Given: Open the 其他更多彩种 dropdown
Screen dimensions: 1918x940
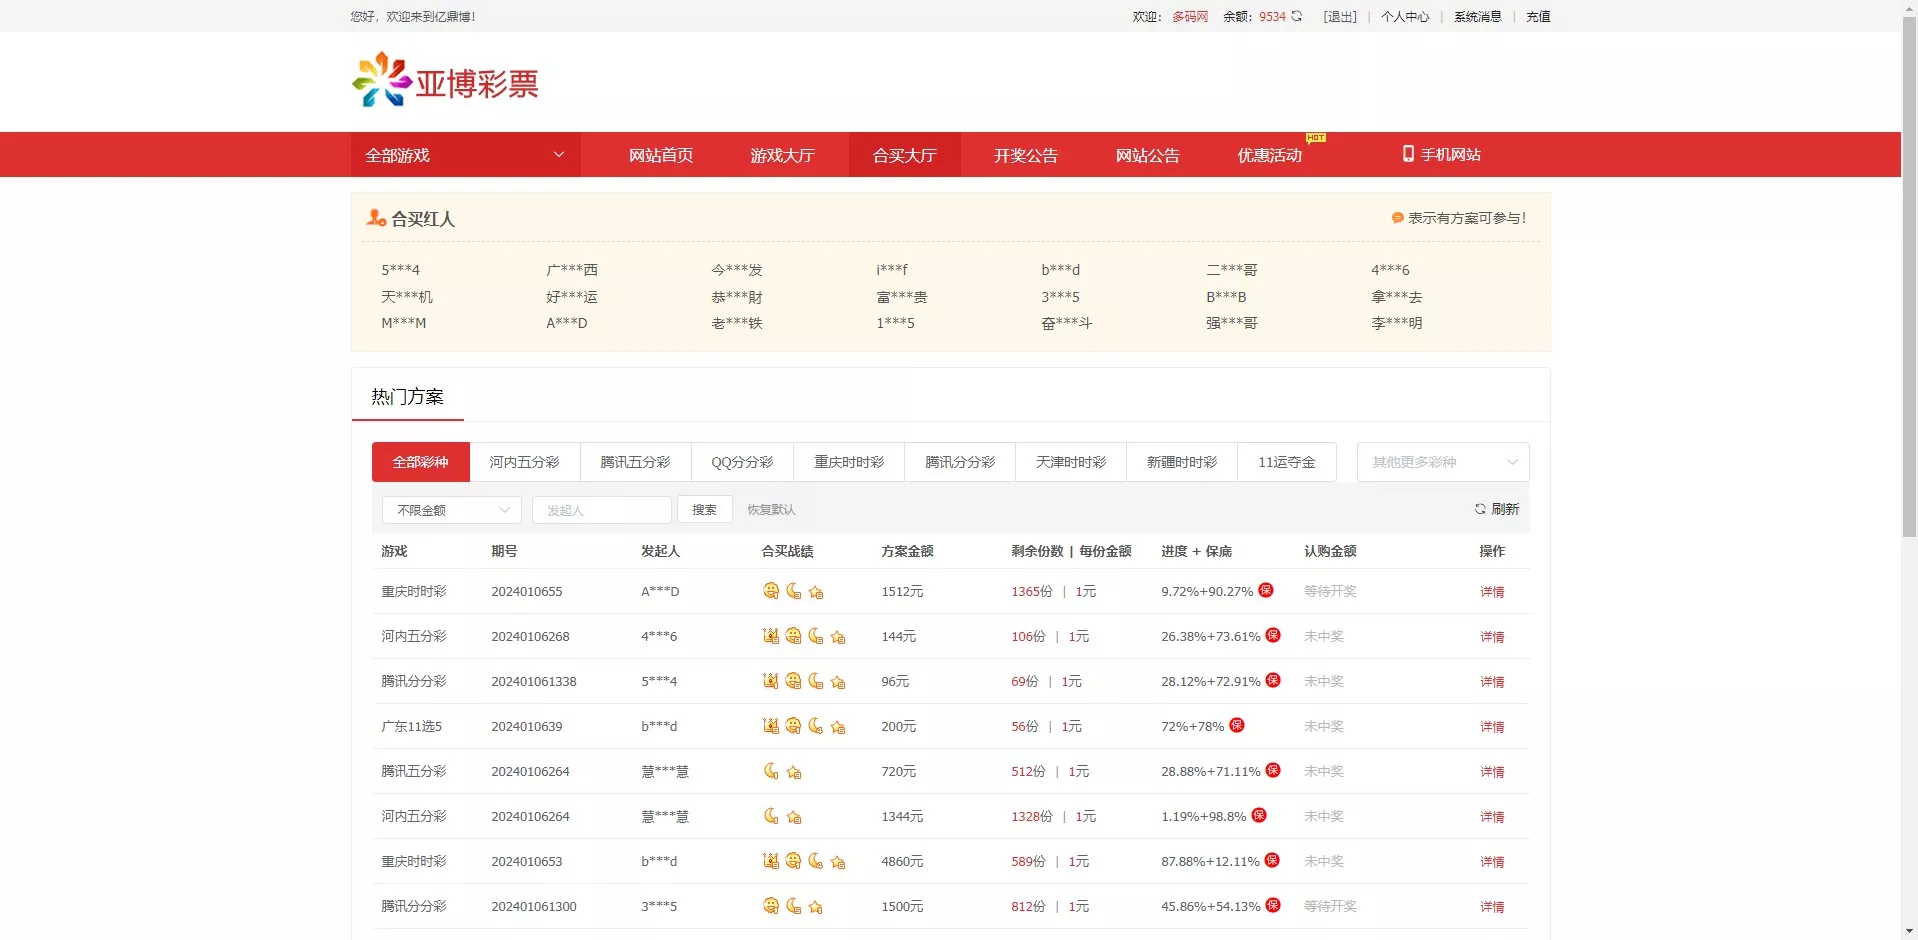Looking at the screenshot, I should 1441,461.
